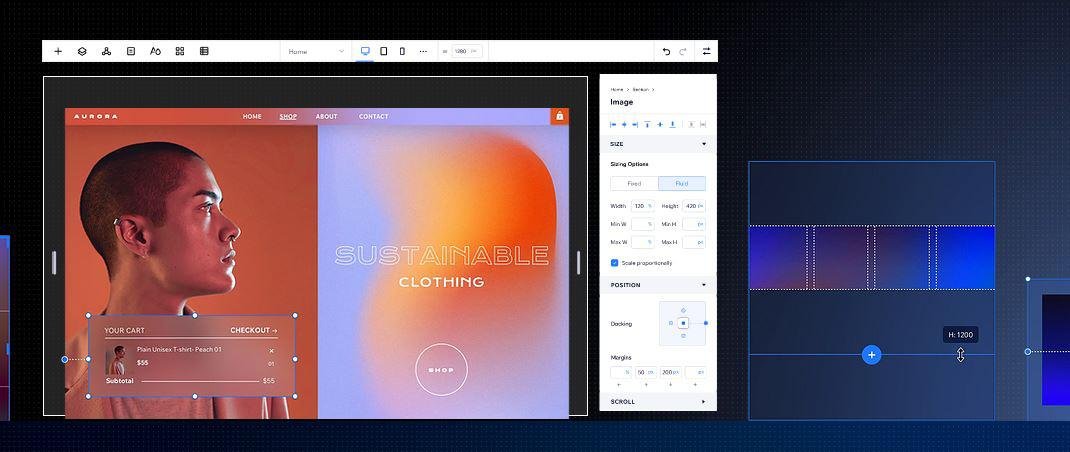Align image to horizontal center
The width and height of the screenshot is (1070, 452).
[x=624, y=124]
